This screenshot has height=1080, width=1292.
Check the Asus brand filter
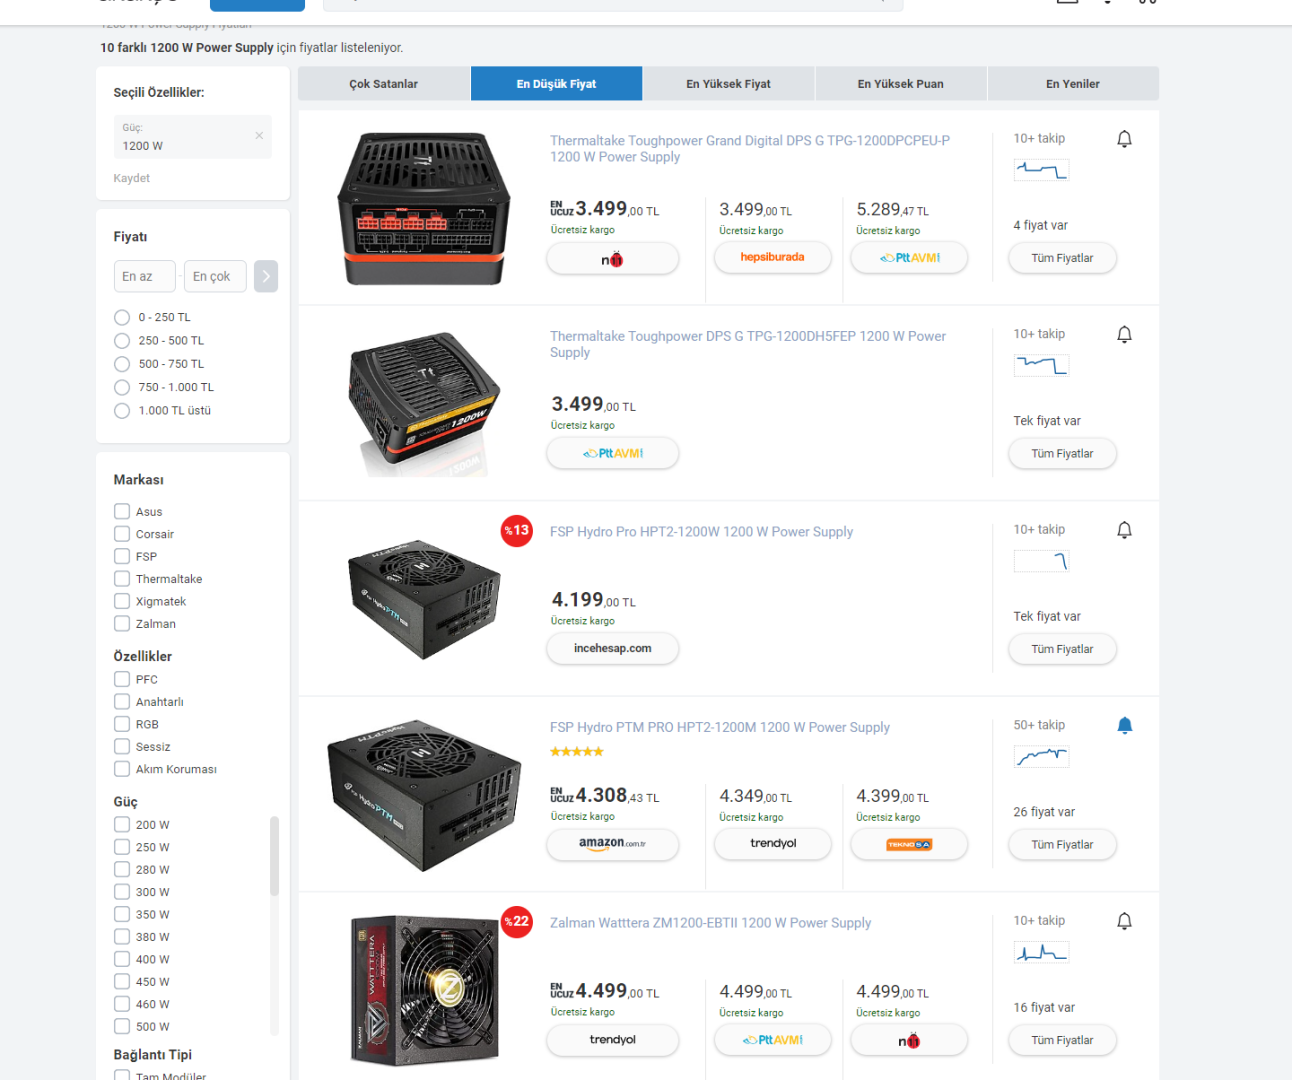[x=122, y=511]
